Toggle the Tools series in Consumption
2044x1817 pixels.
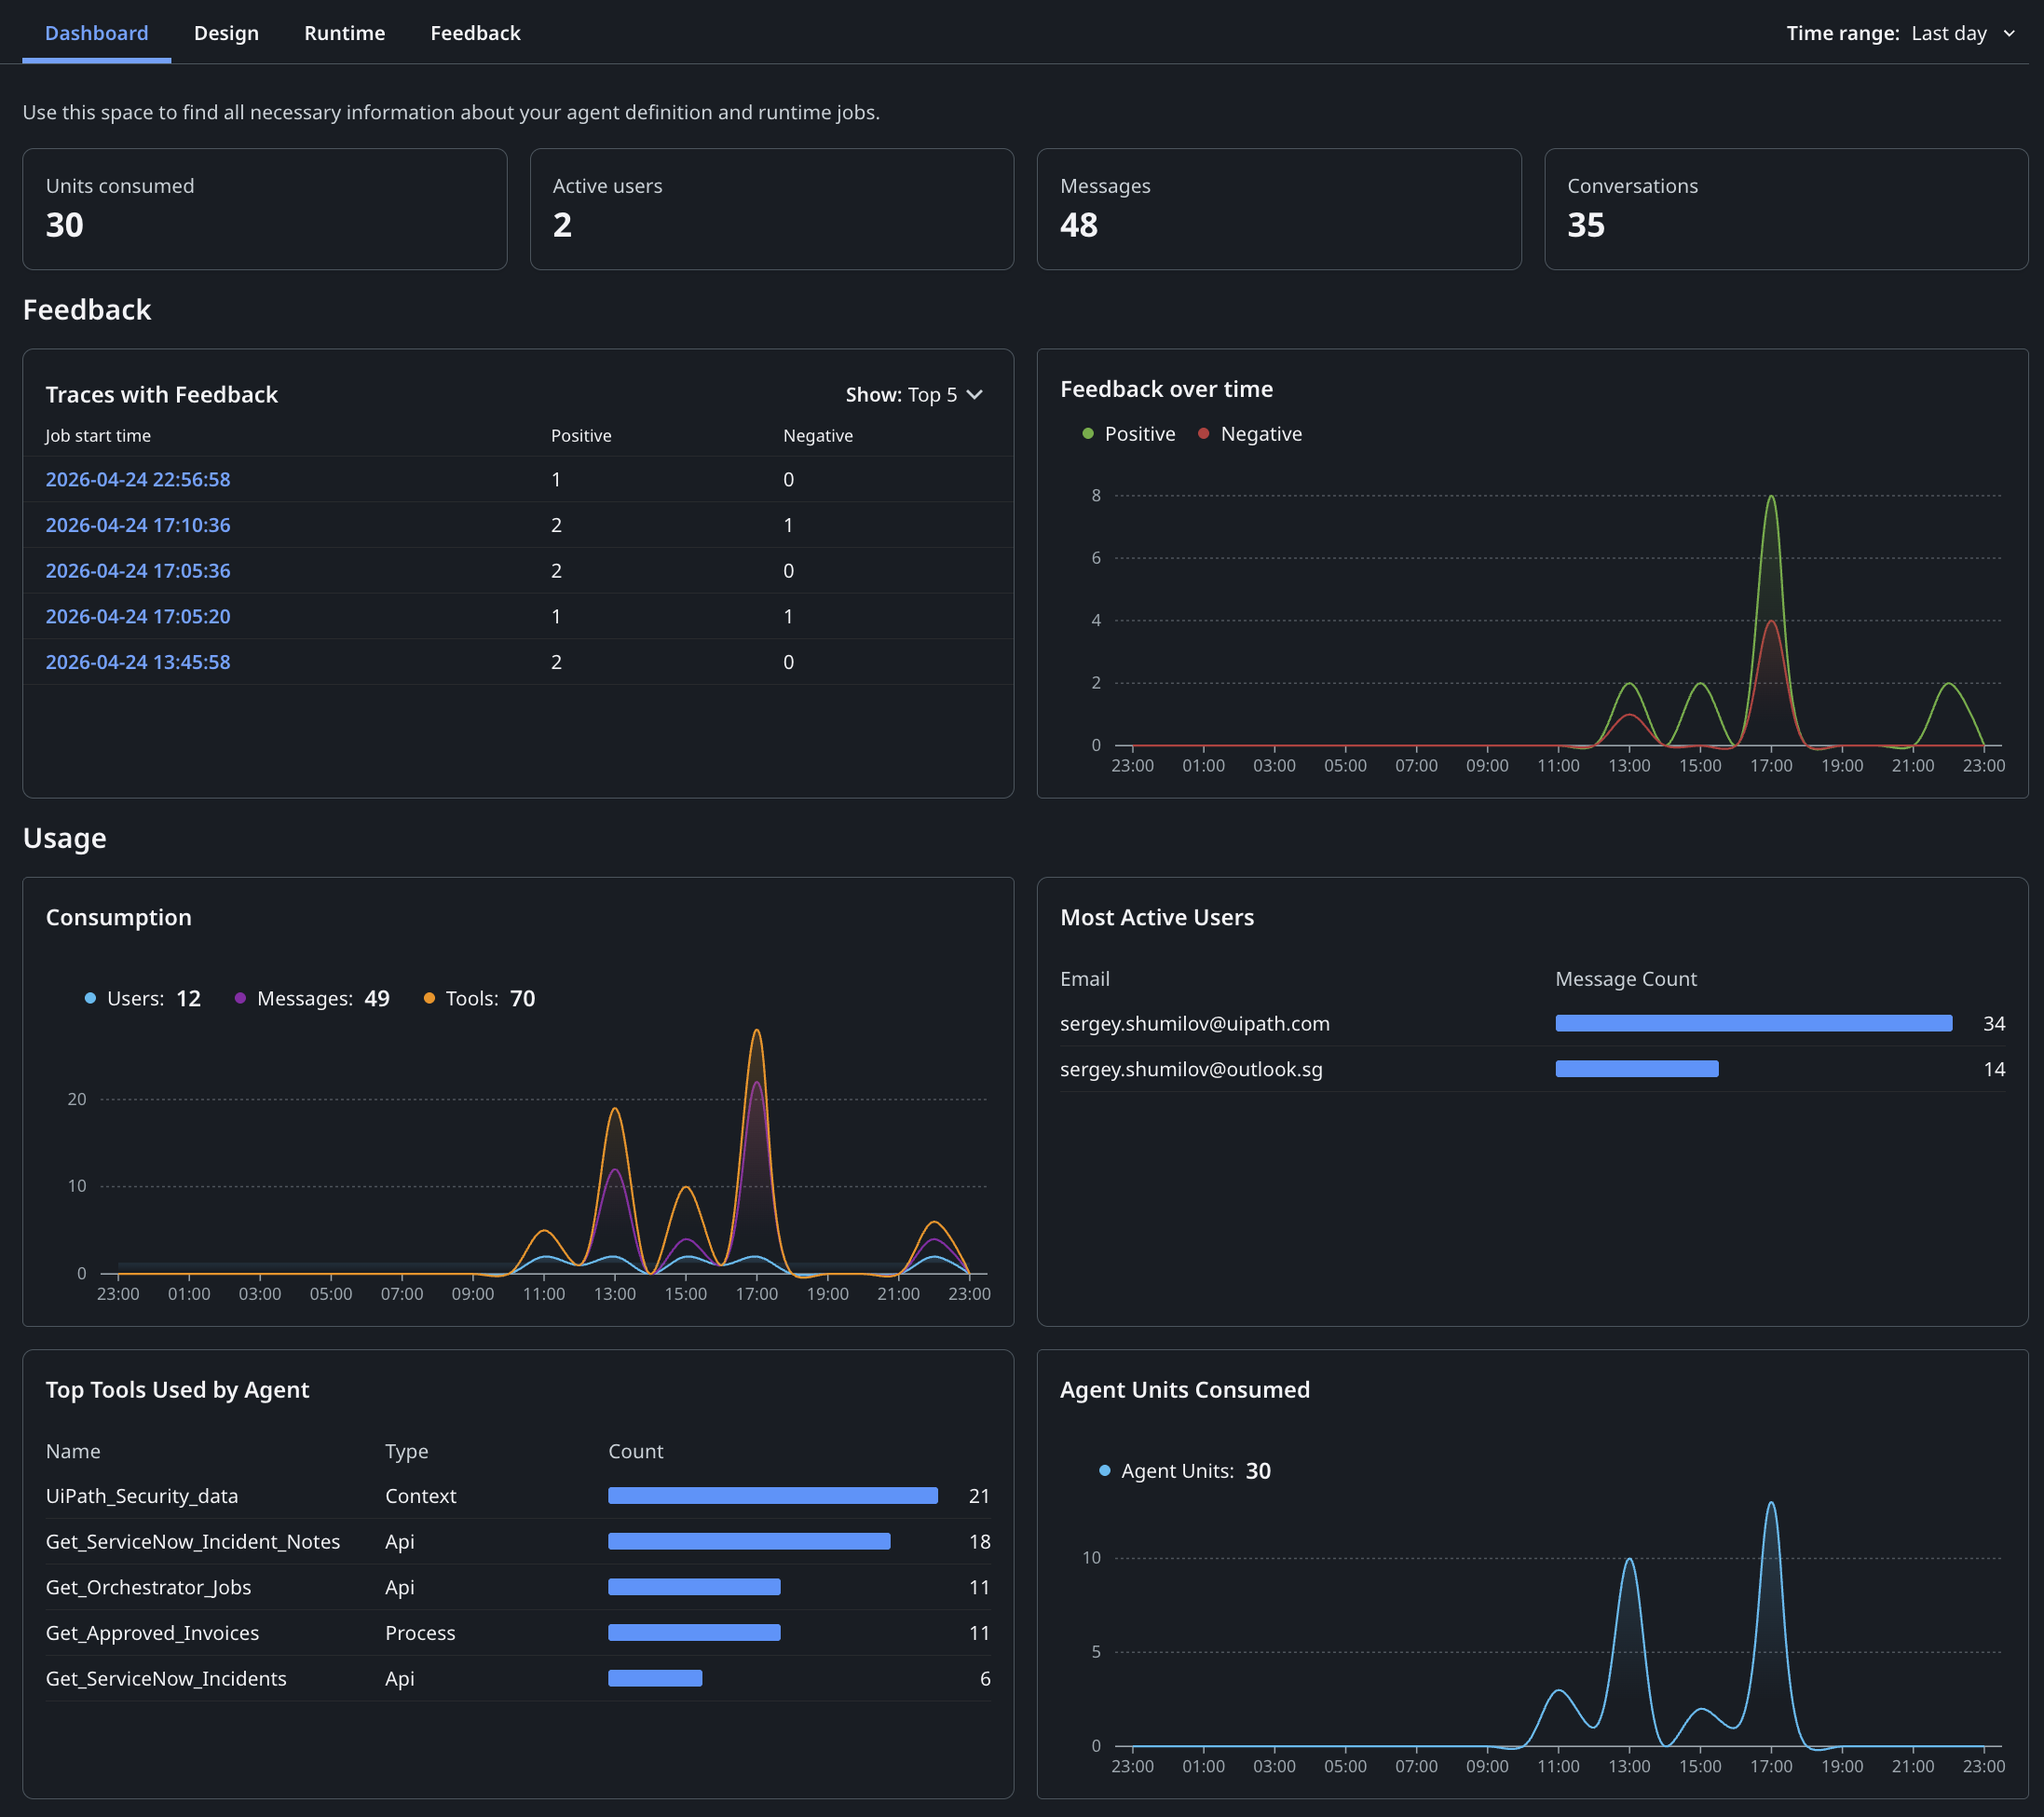(479, 998)
